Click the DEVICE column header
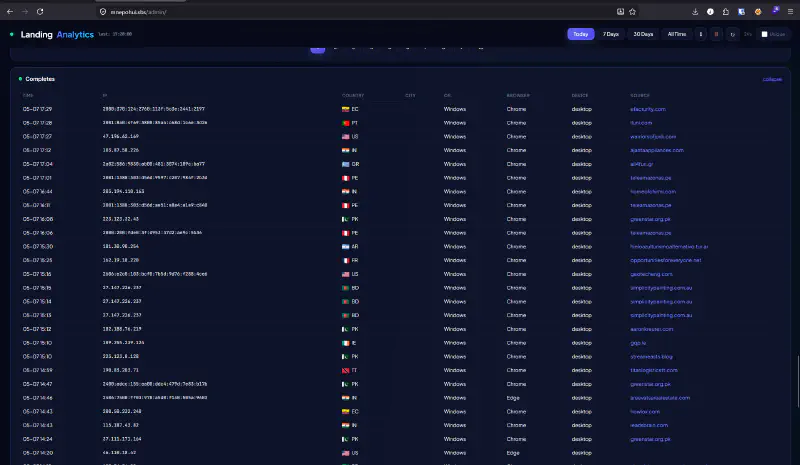 point(580,95)
